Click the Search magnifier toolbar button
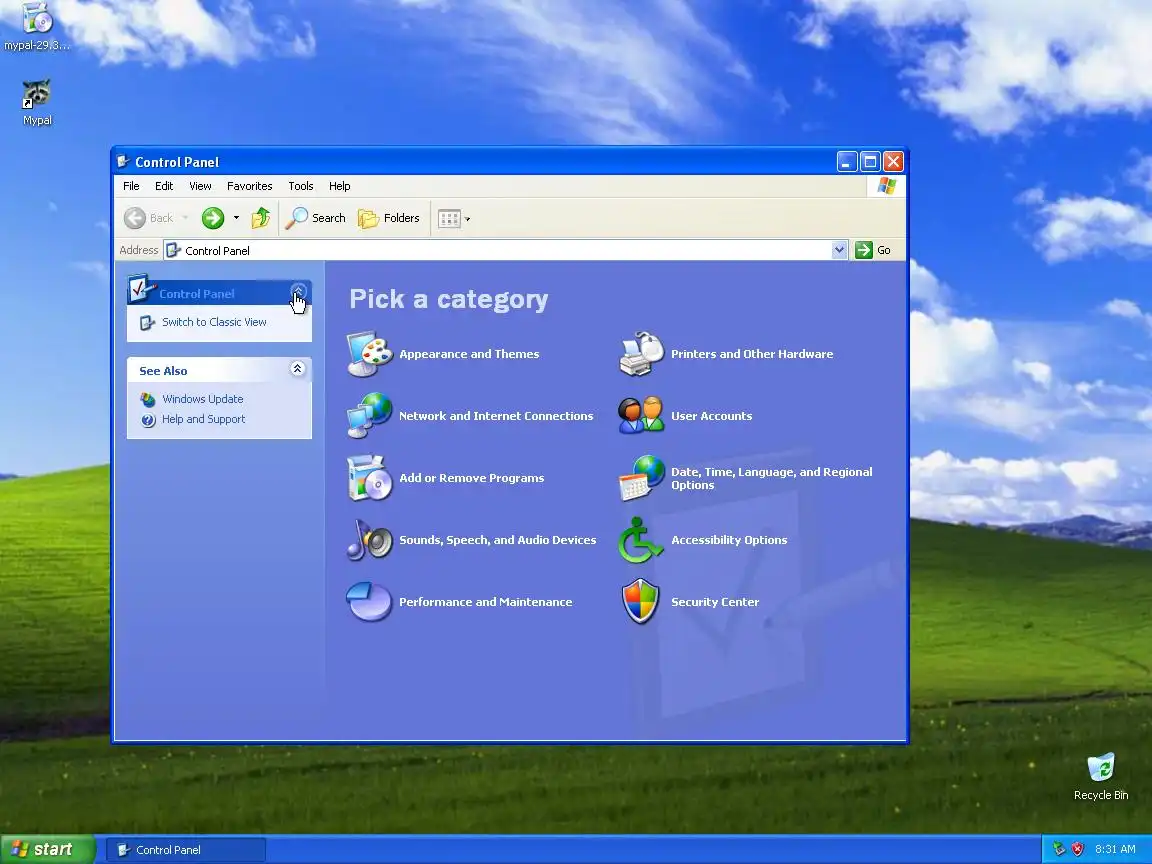Screen dimensions: 1152x864 point(315,218)
